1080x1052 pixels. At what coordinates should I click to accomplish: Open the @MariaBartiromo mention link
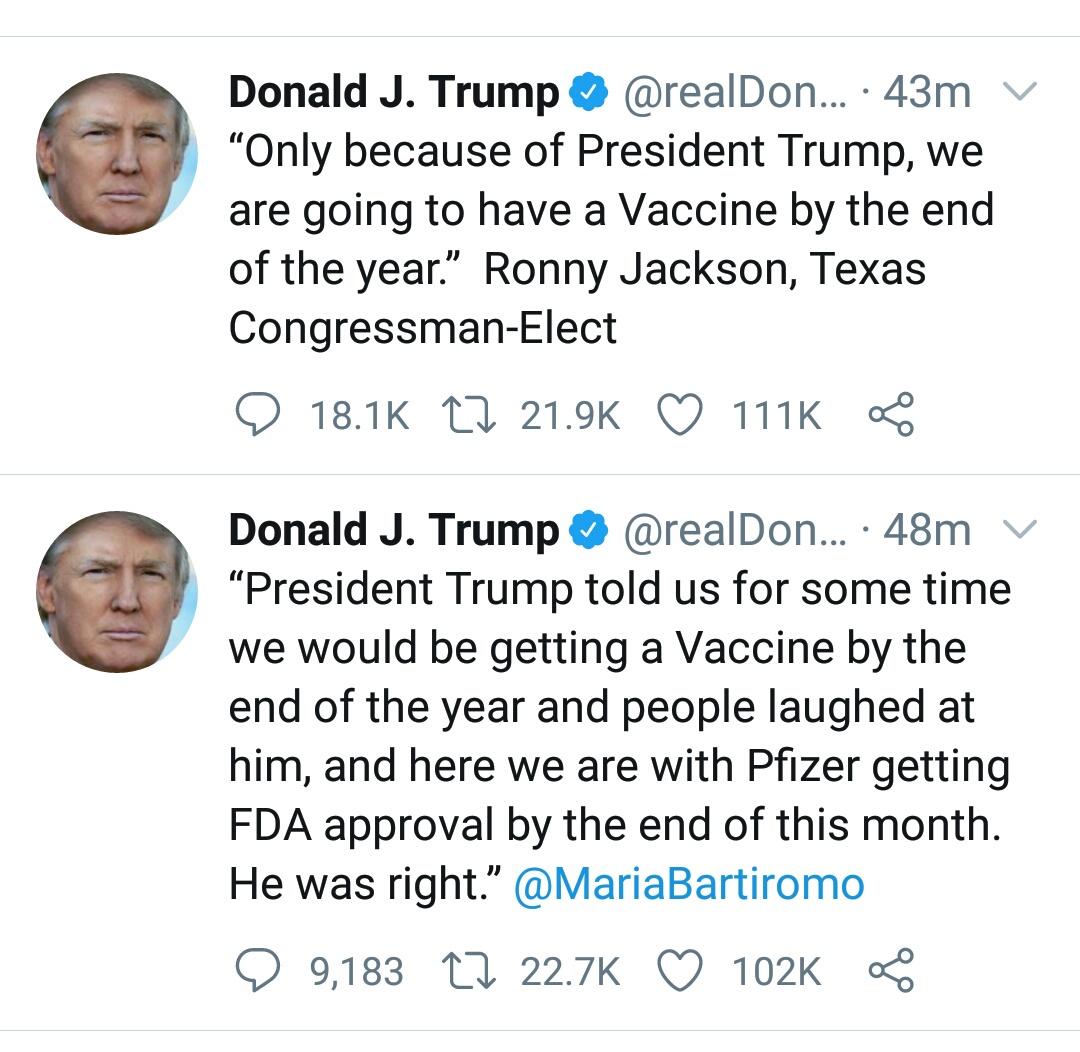click(x=689, y=884)
